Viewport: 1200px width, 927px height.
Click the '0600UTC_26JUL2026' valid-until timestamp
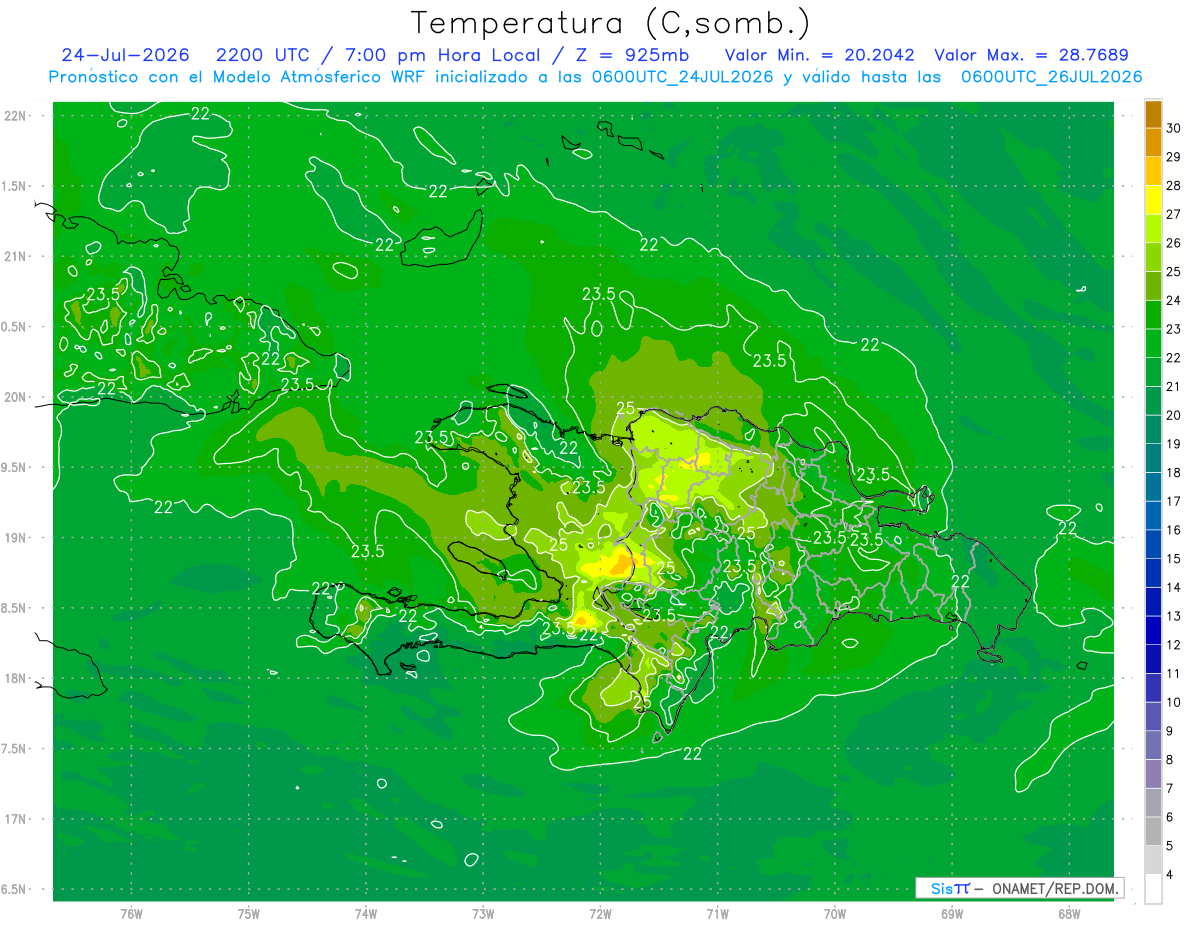(1051, 77)
